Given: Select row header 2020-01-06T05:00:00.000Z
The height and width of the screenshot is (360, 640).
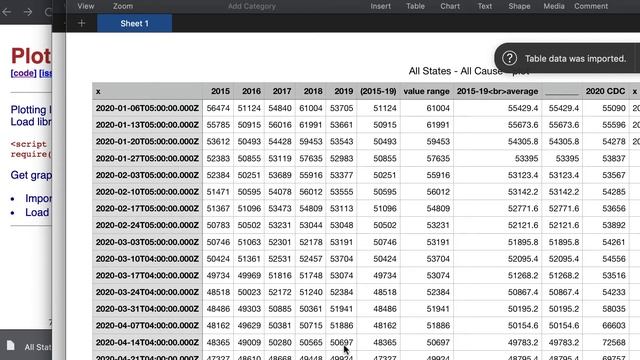Looking at the screenshot, I should 147,108.
